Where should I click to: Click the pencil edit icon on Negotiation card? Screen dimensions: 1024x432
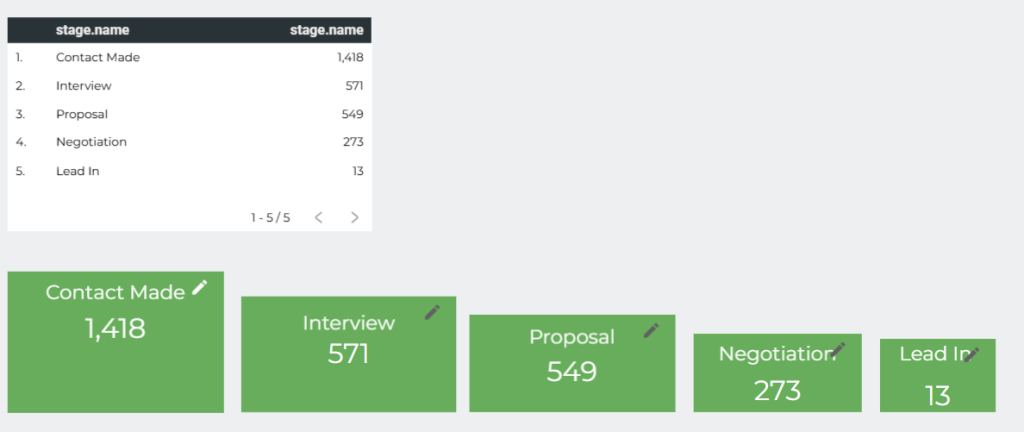click(x=838, y=350)
